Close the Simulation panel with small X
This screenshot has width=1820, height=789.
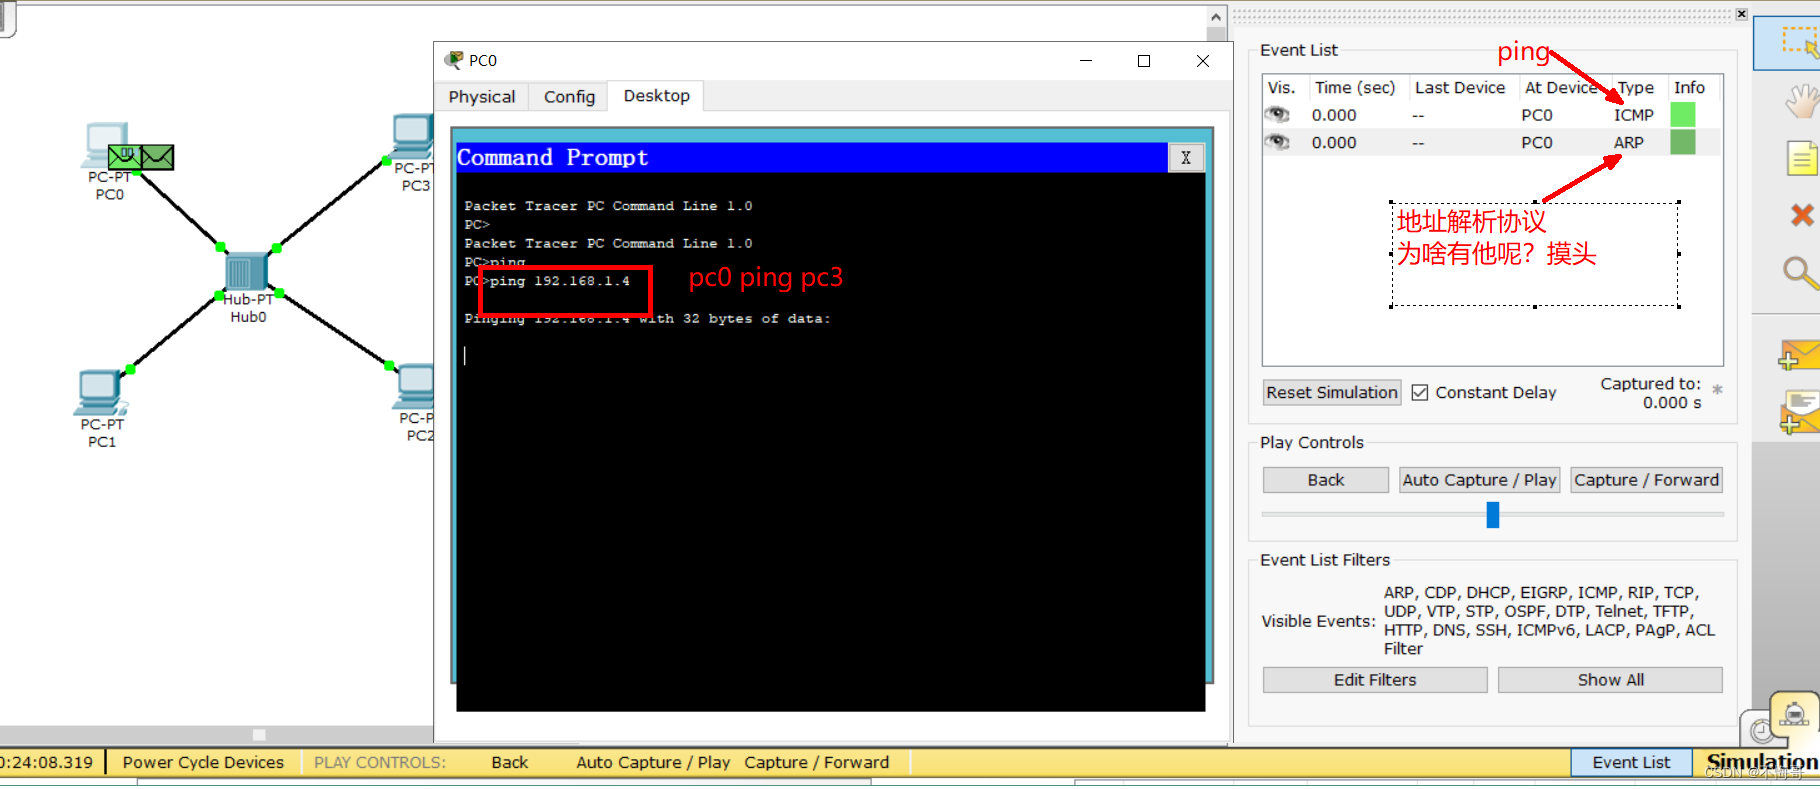[x=1741, y=14]
